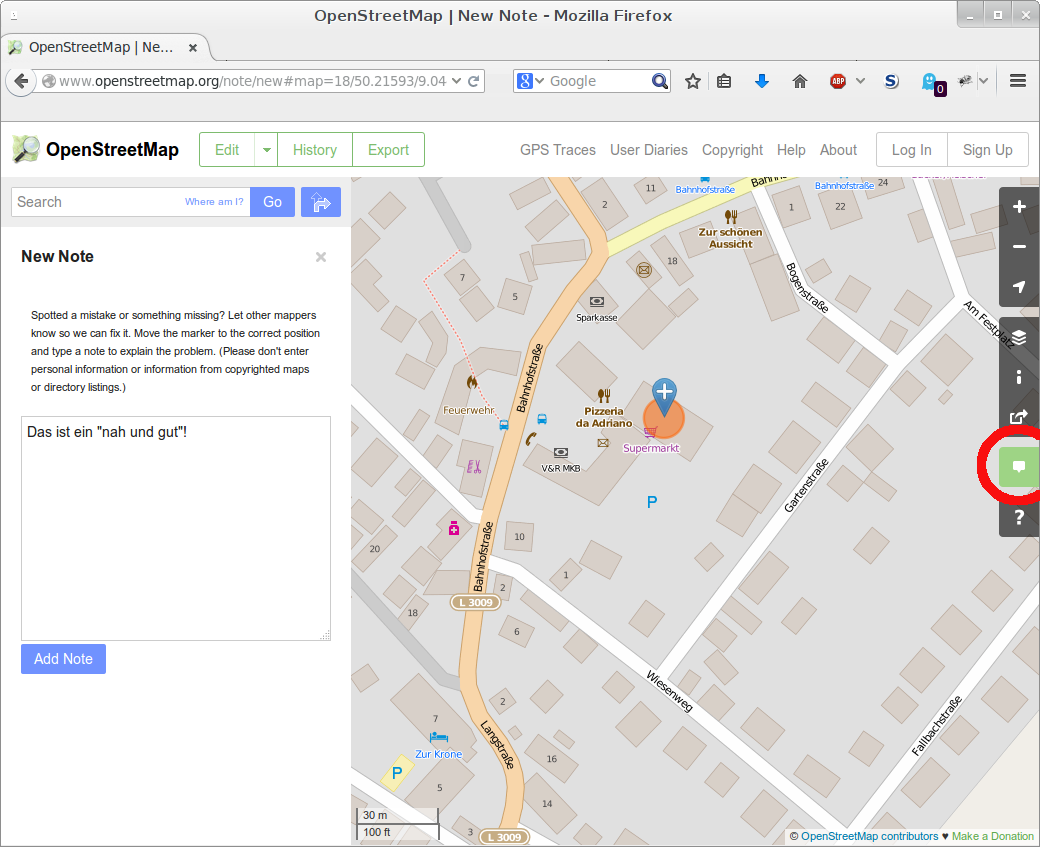Viewport: 1040px width, 847px height.
Task: Click the Firefox URL address field
Action: click(x=252, y=81)
